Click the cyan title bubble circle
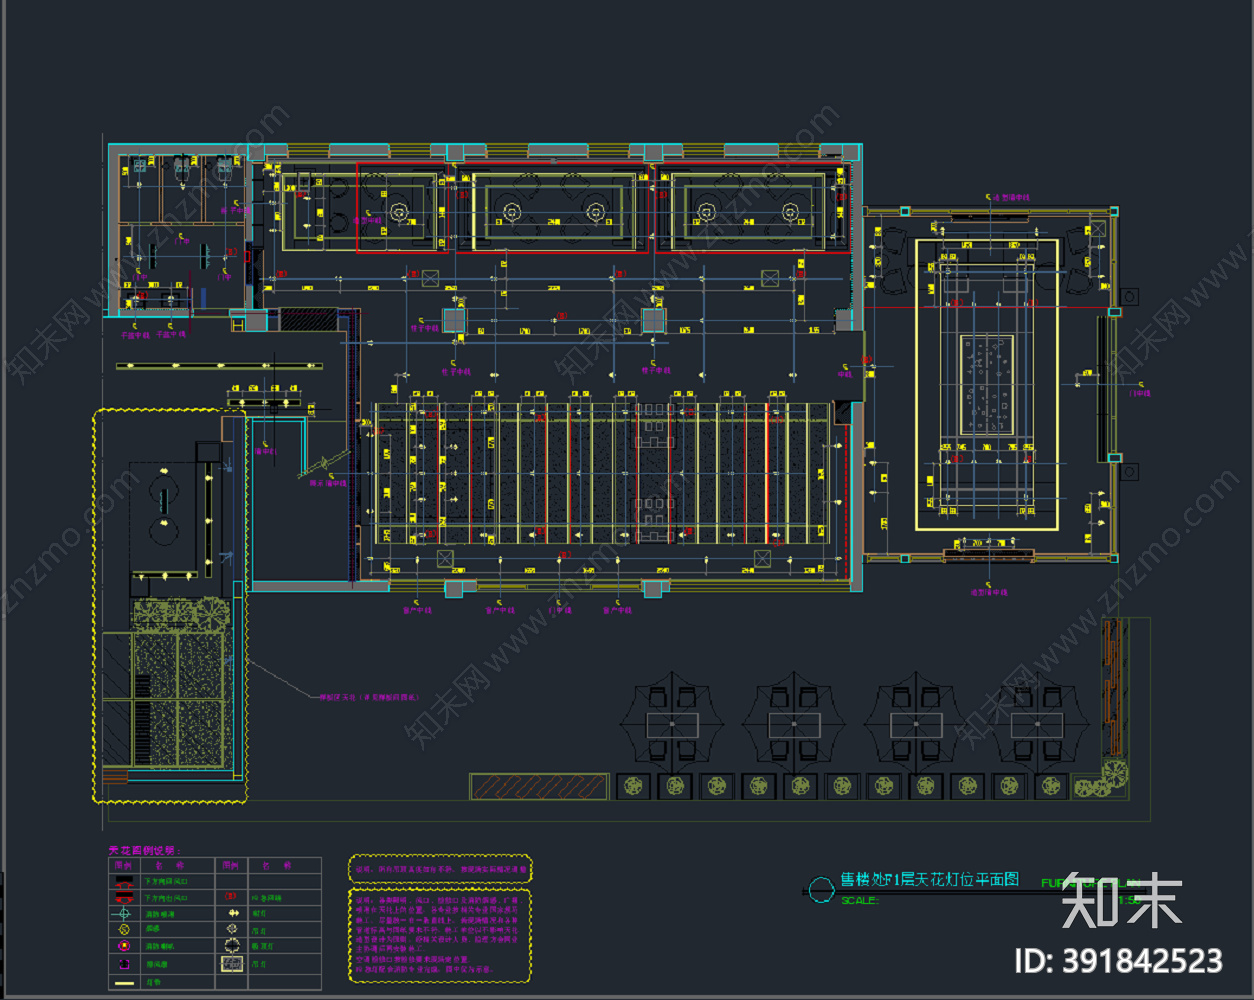Image resolution: width=1254 pixels, height=1000 pixels. (821, 889)
